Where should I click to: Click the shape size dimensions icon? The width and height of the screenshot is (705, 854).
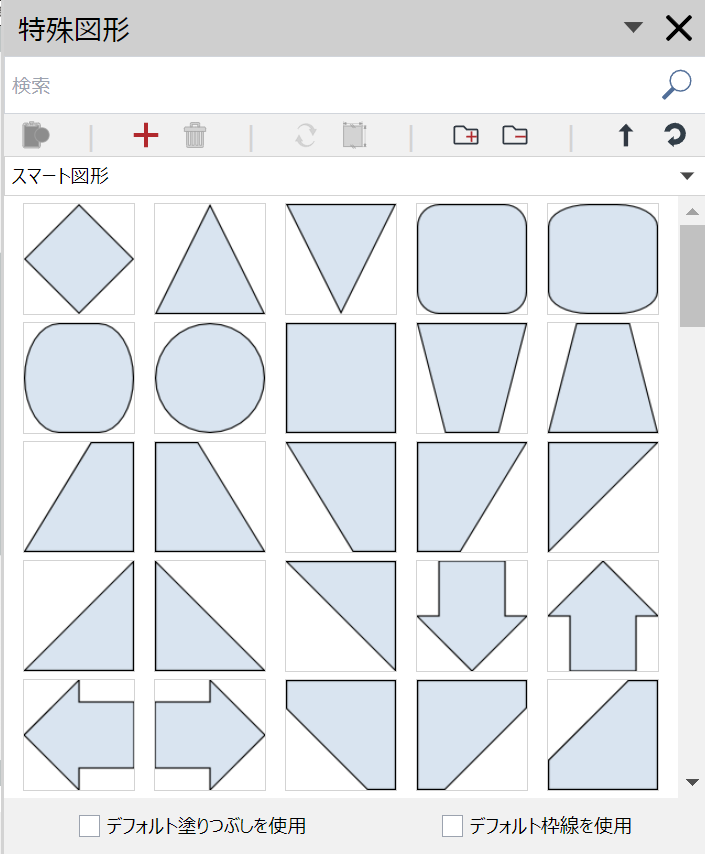click(354, 135)
